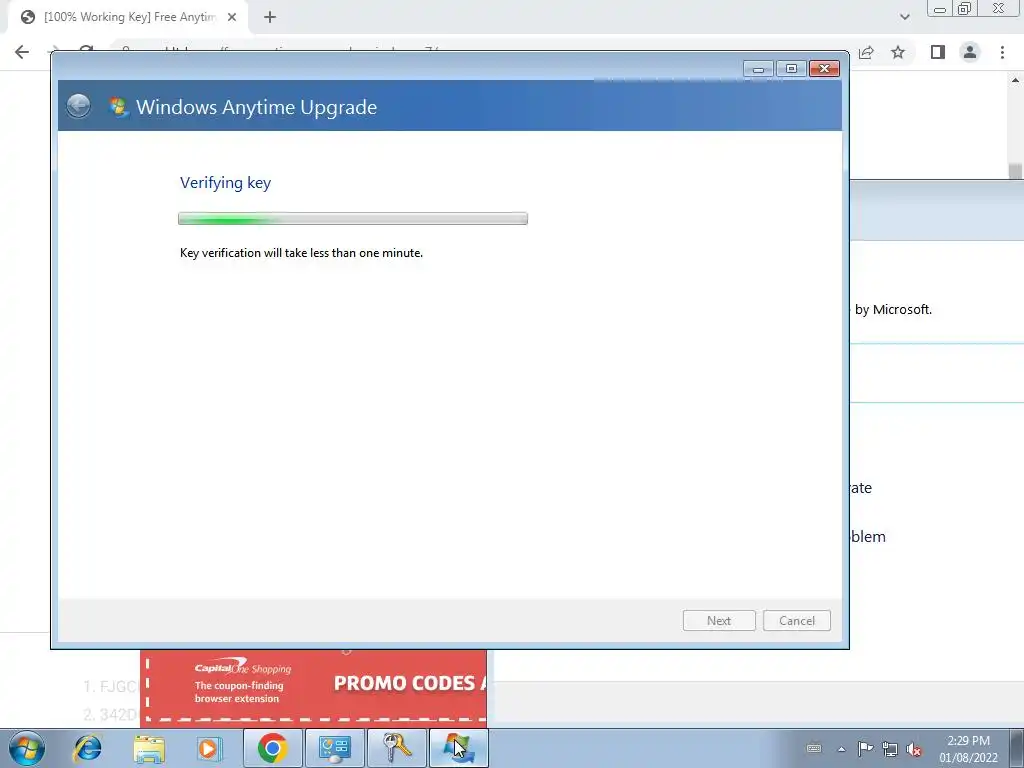Open Windows Media Player from taskbar
Screen dimensions: 1024x768
(x=210, y=748)
